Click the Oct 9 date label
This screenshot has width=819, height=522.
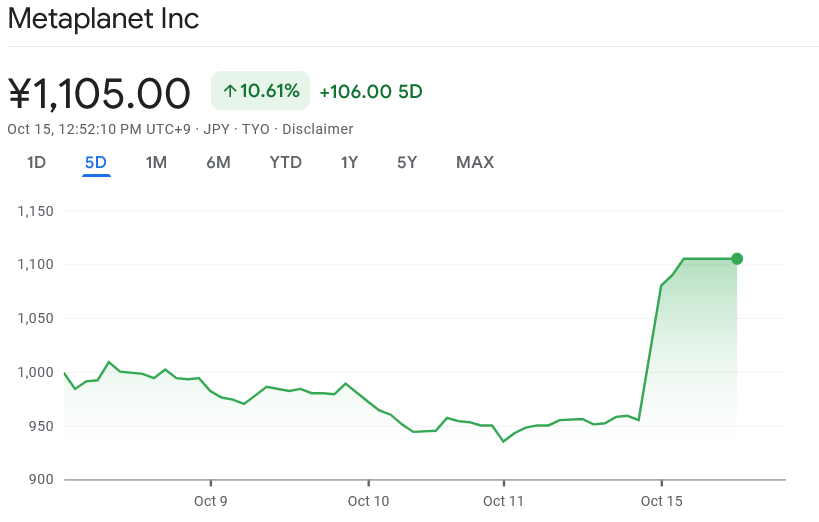211,501
